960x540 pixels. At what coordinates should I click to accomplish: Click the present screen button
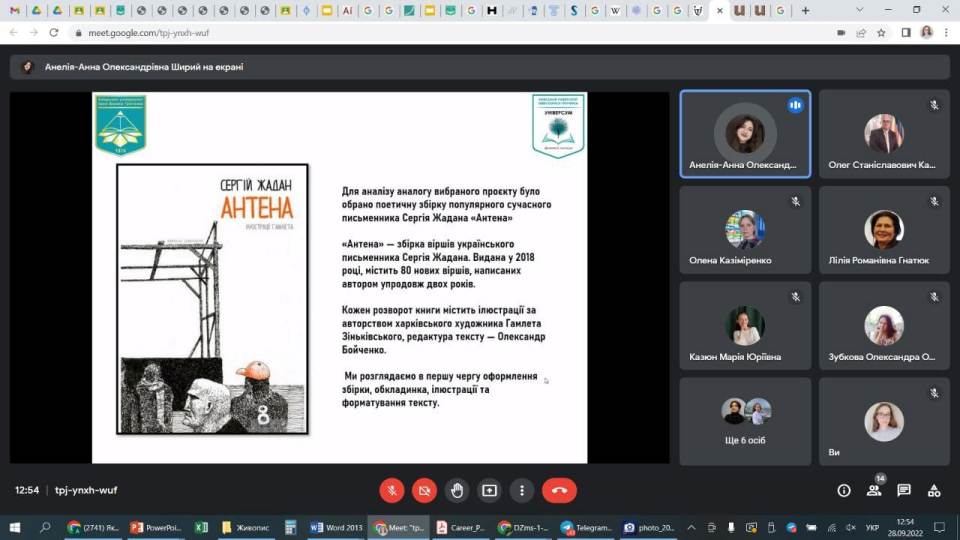[x=489, y=490]
